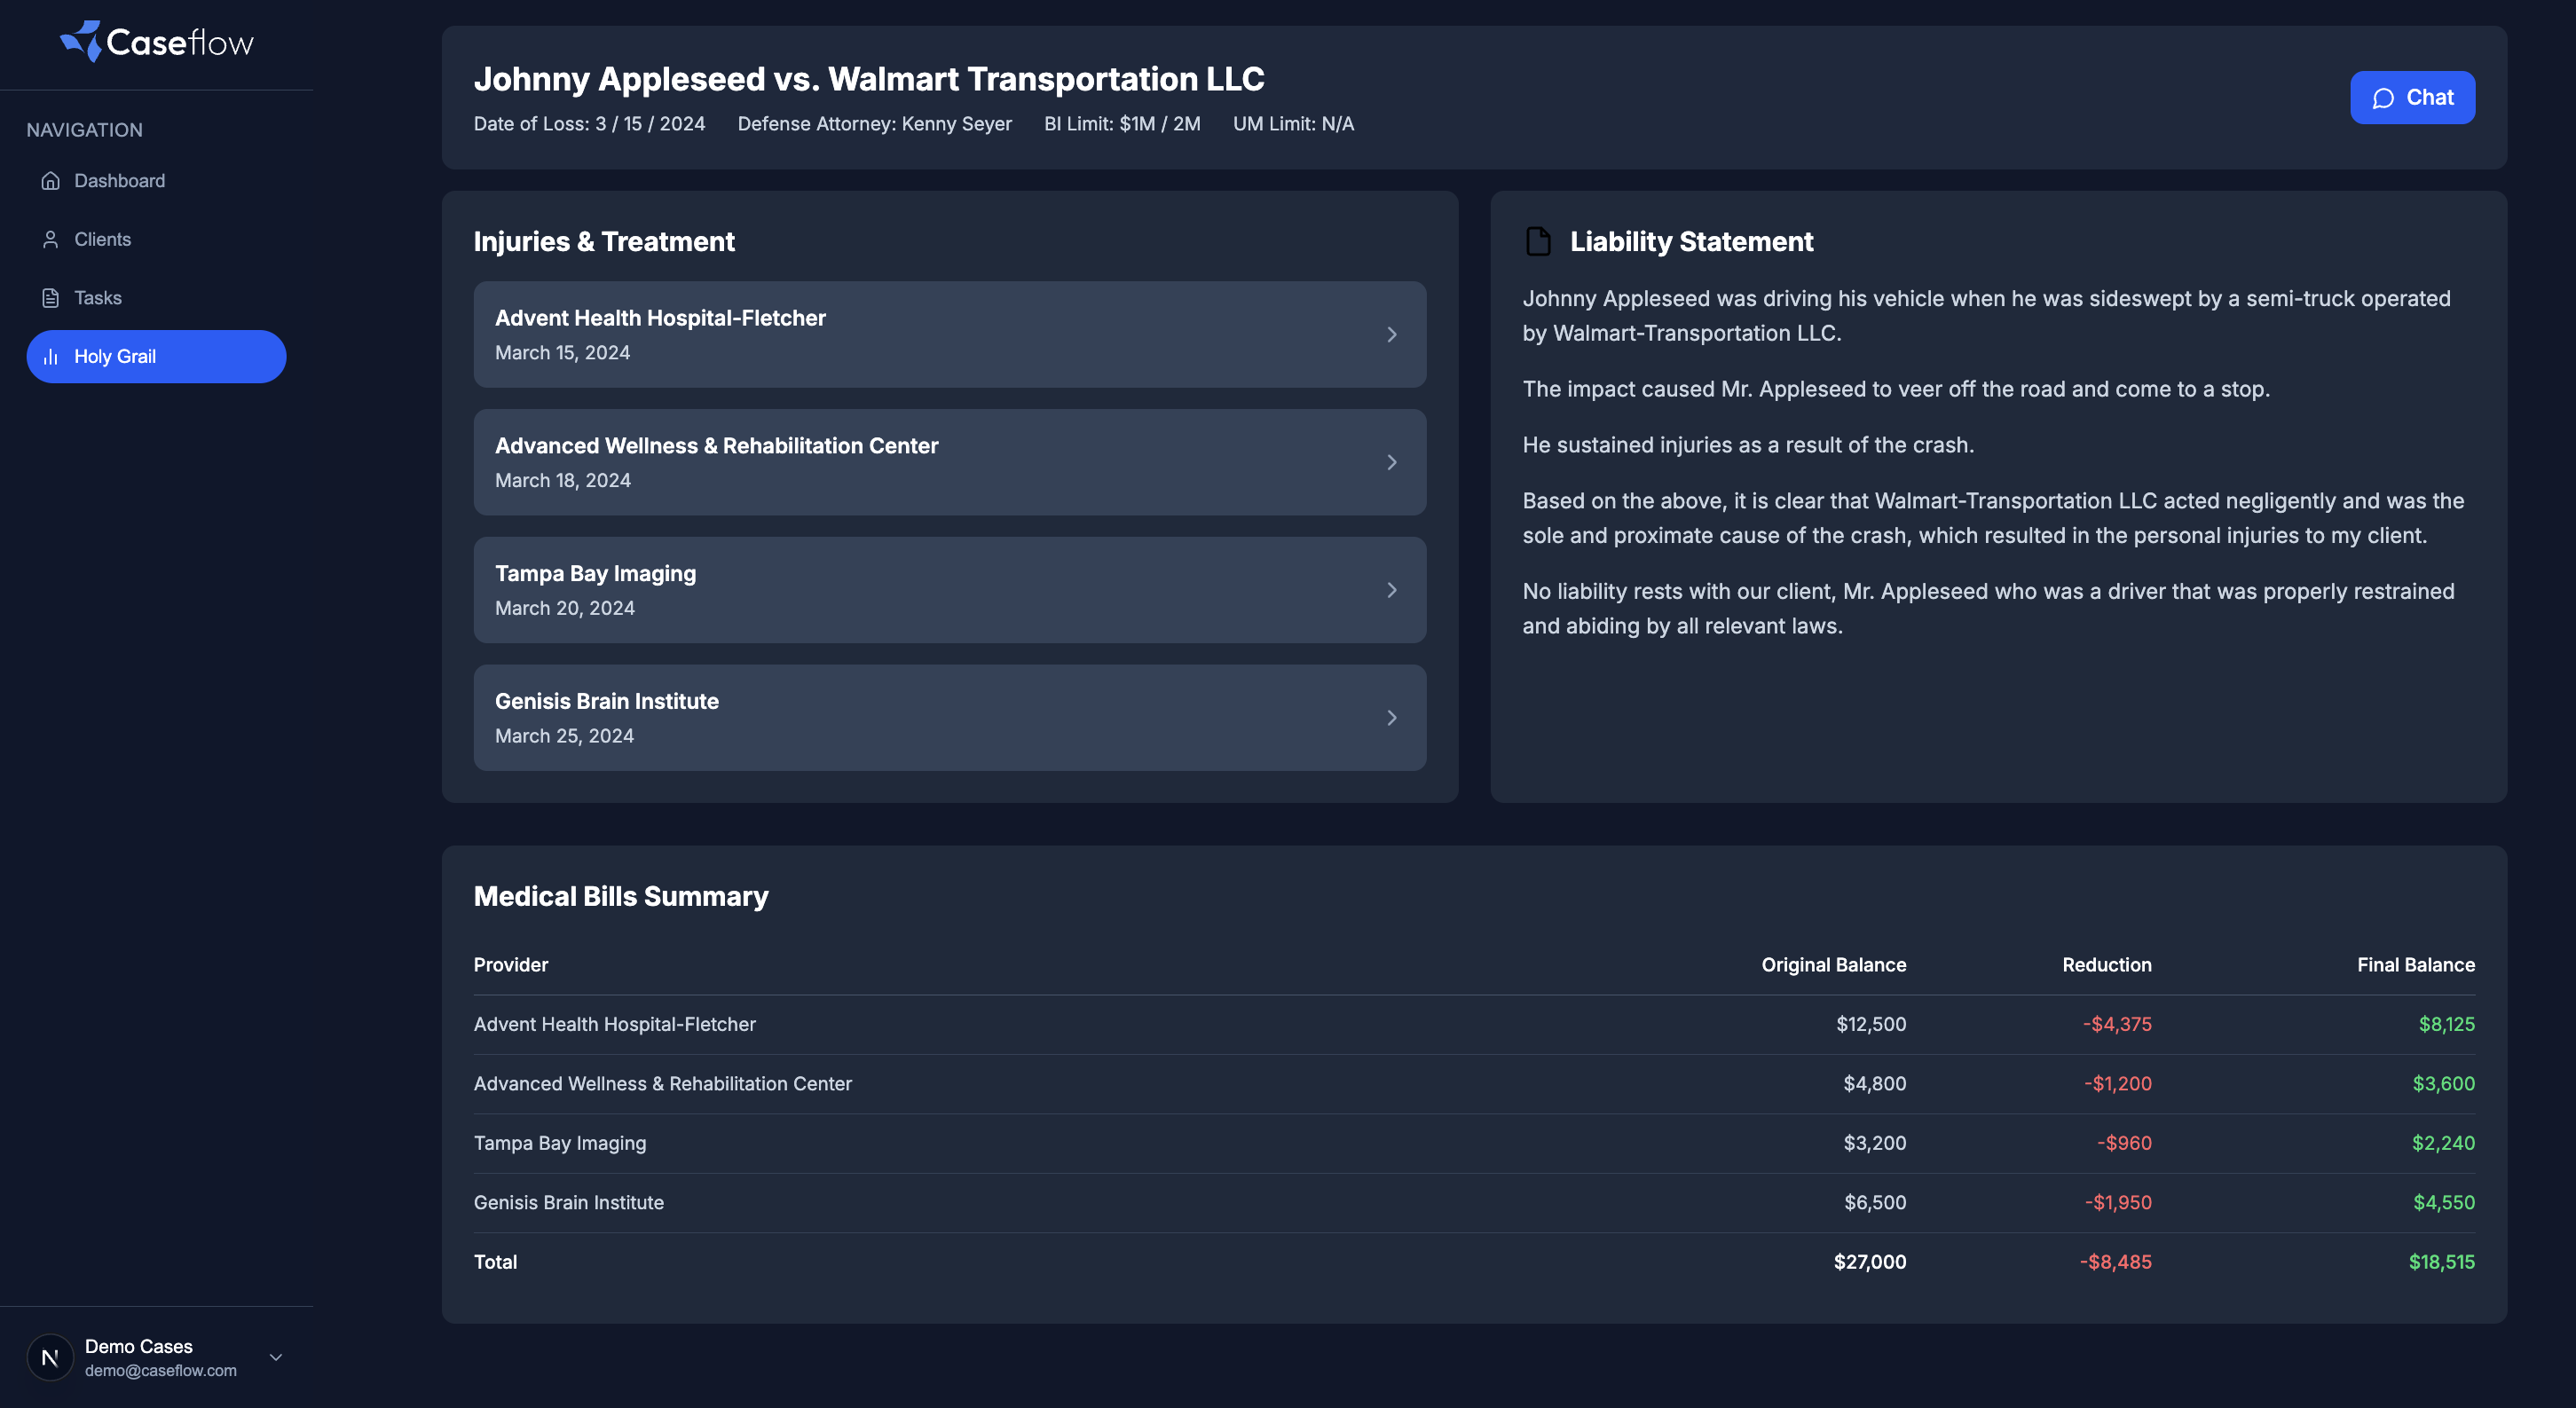
Task: Expand Tampa Bay Imaging chevron
Action: click(x=1391, y=590)
